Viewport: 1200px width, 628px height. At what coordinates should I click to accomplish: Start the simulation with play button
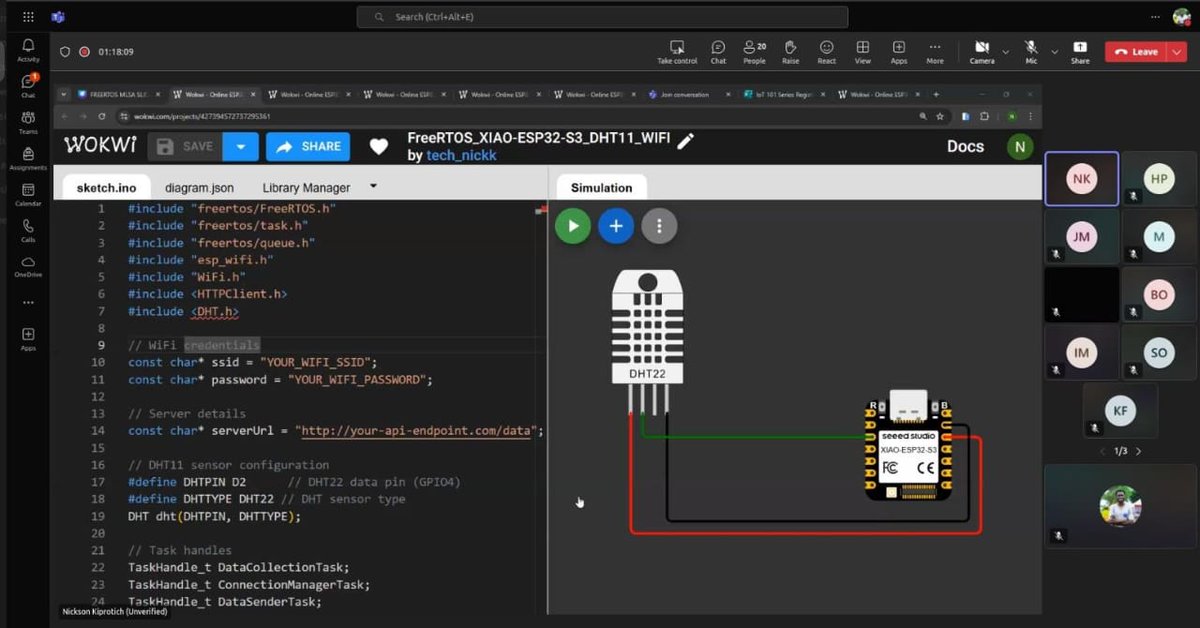pyautogui.click(x=573, y=226)
